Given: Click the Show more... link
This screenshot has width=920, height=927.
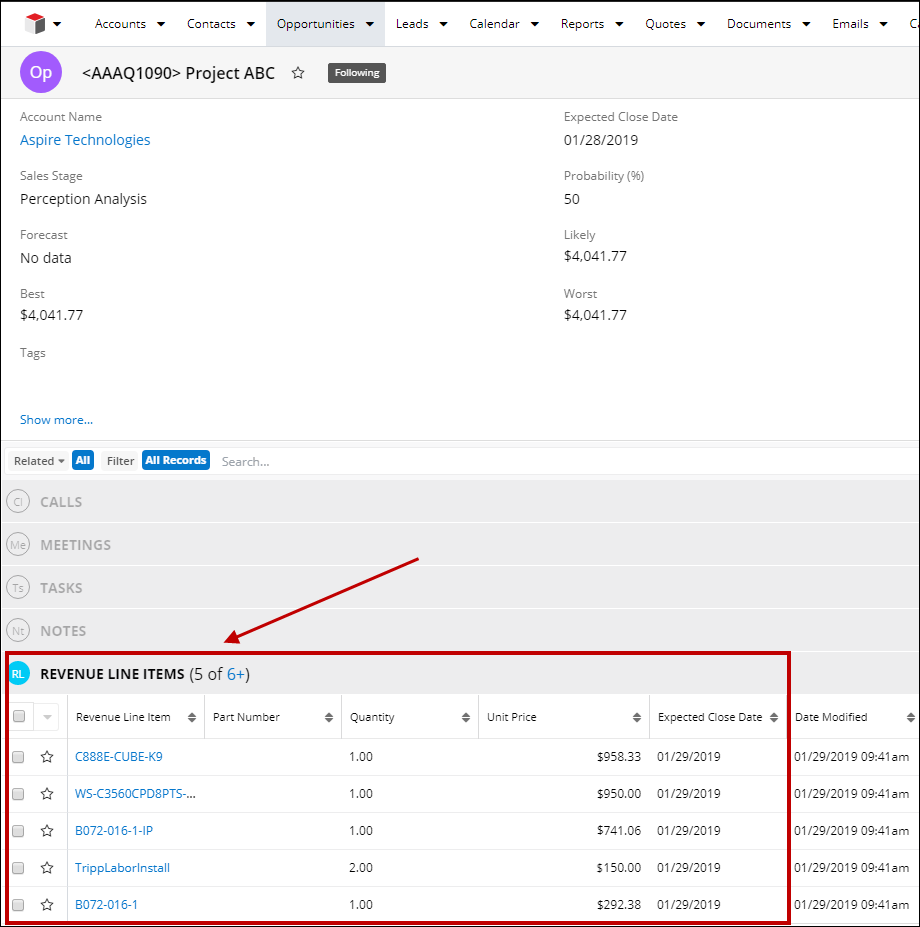Looking at the screenshot, I should [56, 420].
